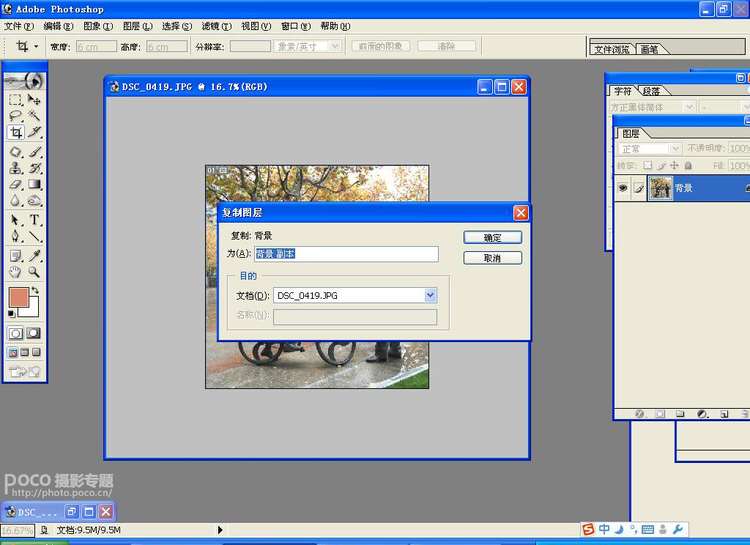This screenshot has width=750, height=545.
Task: Select the Blur tool
Action: 15,200
